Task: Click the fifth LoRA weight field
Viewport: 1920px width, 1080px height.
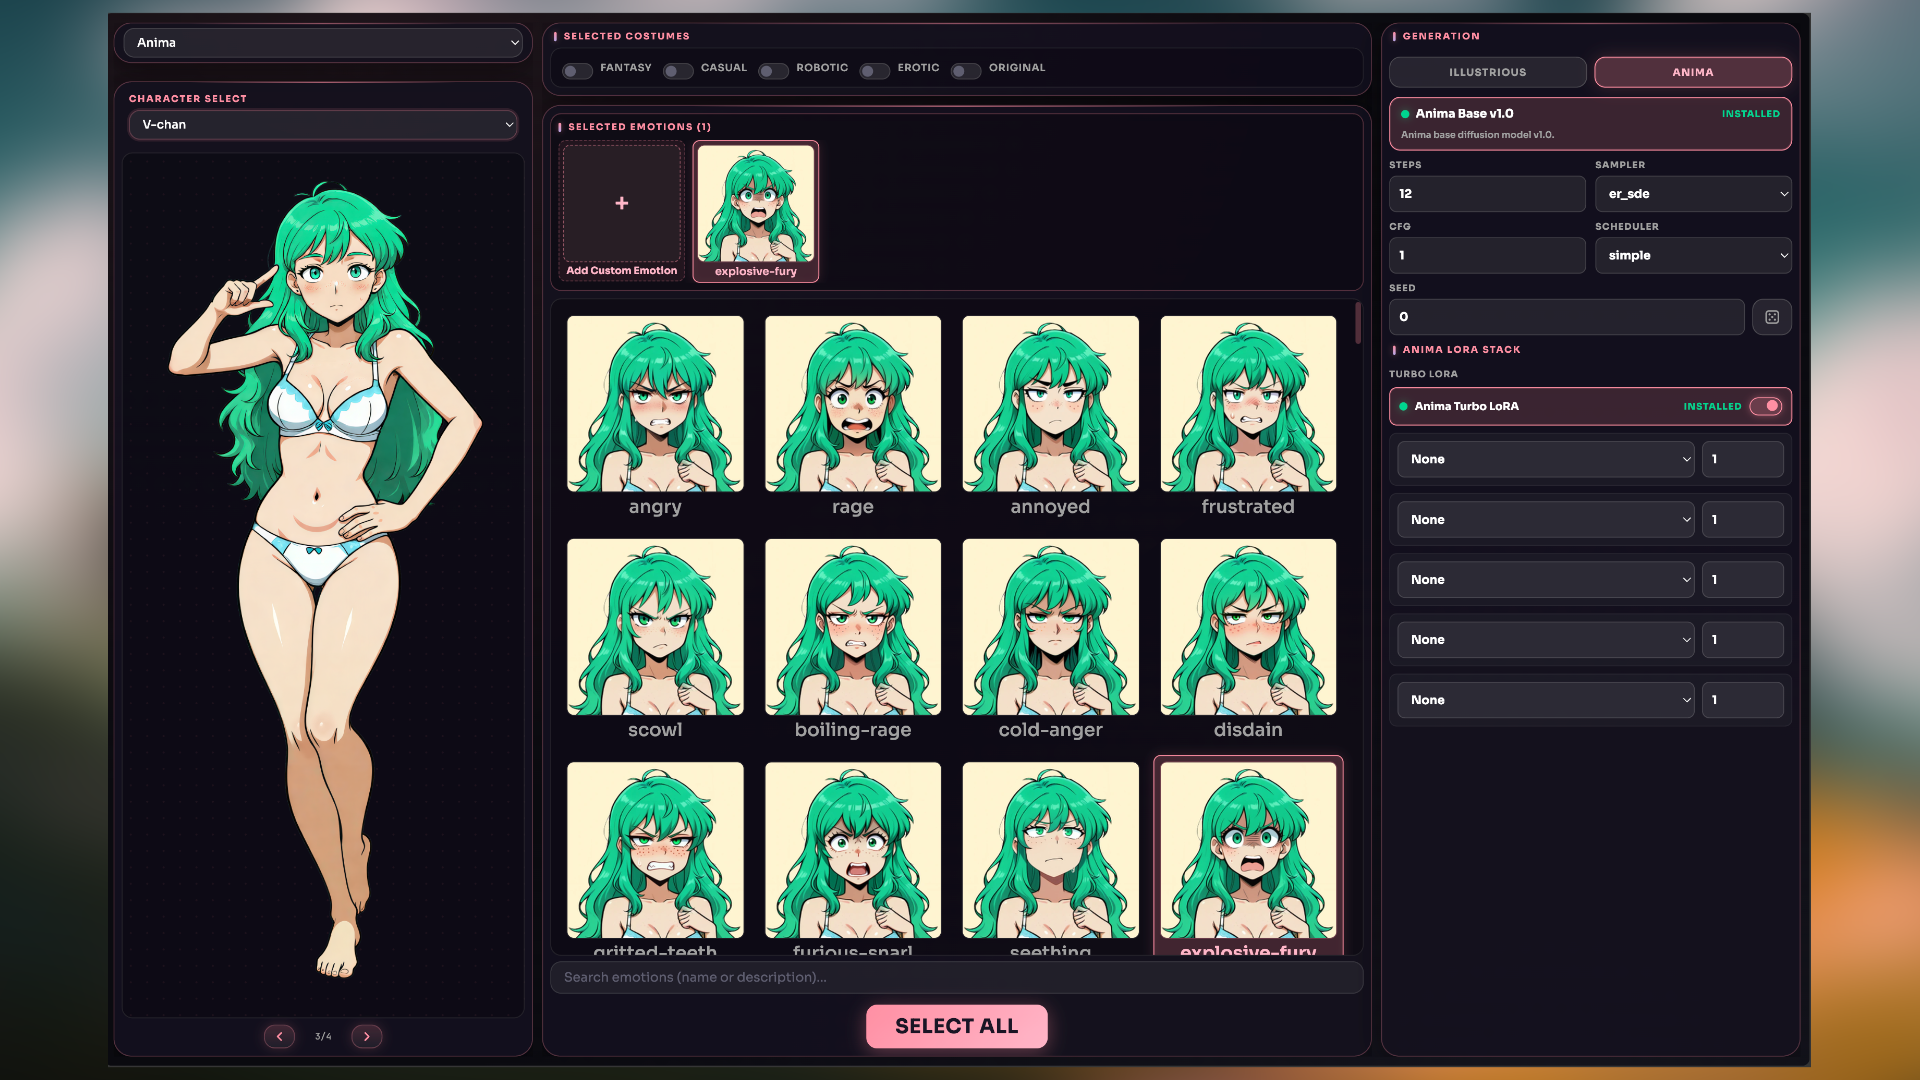Action: (1742, 700)
